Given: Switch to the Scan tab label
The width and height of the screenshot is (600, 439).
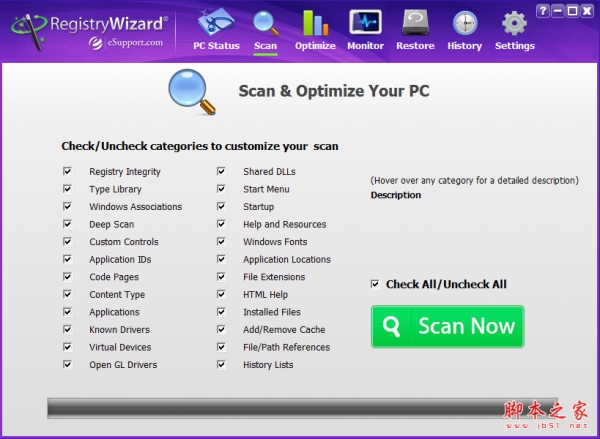Looking at the screenshot, I should pyautogui.click(x=265, y=46).
